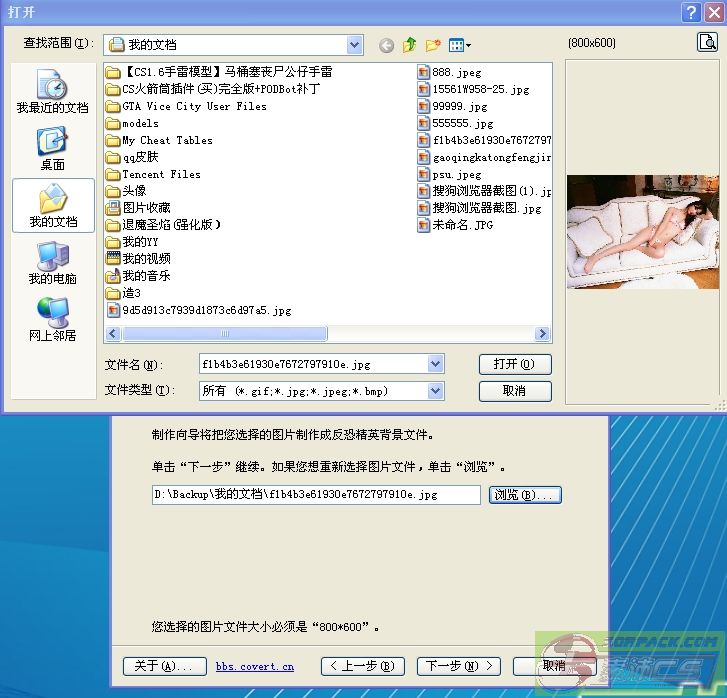The image size is (727, 698).
Task: Open the Tencent Files folder
Action: 160,174
